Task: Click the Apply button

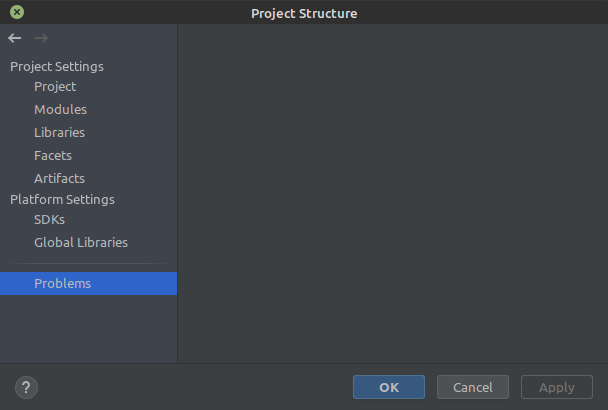Action: pyautogui.click(x=557, y=387)
